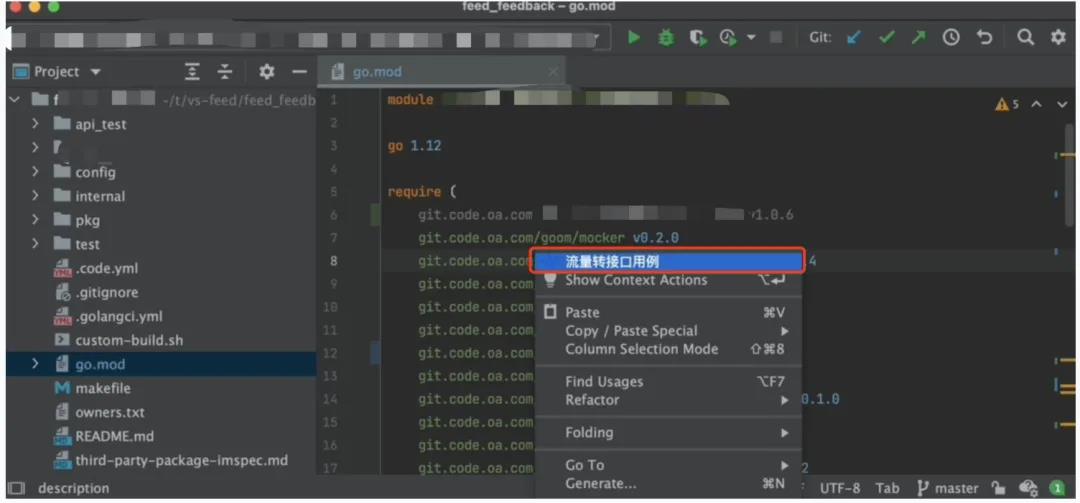This screenshot has width=1080, height=503.
Task: Click the UTF-8 encoding in status bar
Action: (x=840, y=488)
